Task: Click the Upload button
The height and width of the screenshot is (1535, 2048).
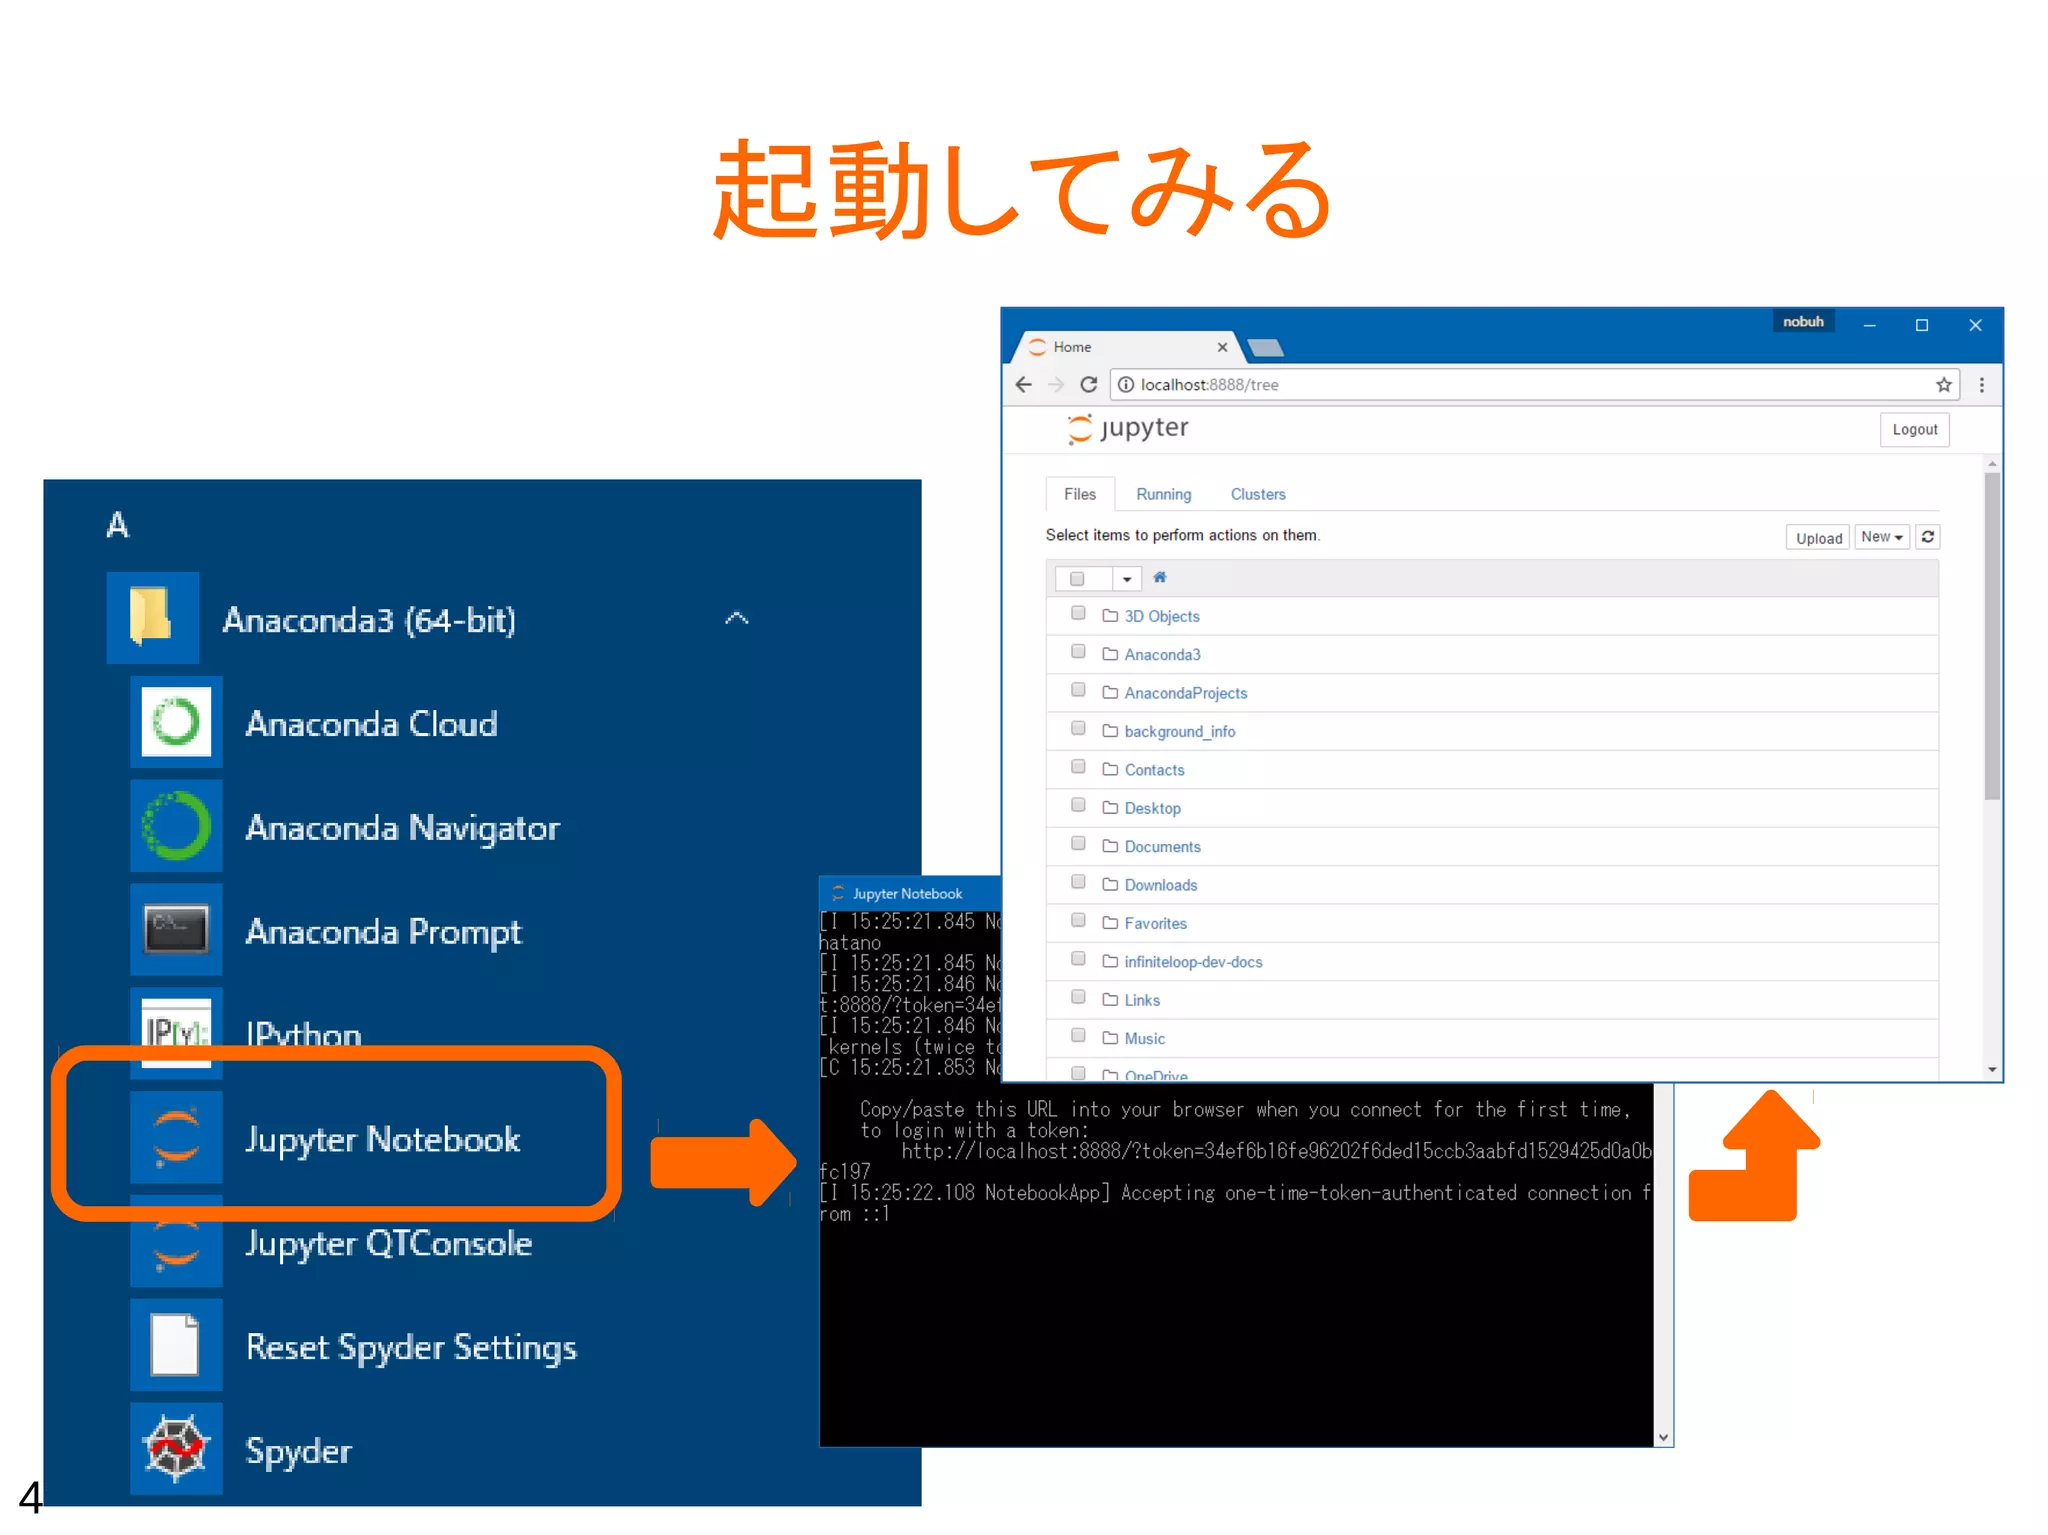Action: coord(1819,538)
